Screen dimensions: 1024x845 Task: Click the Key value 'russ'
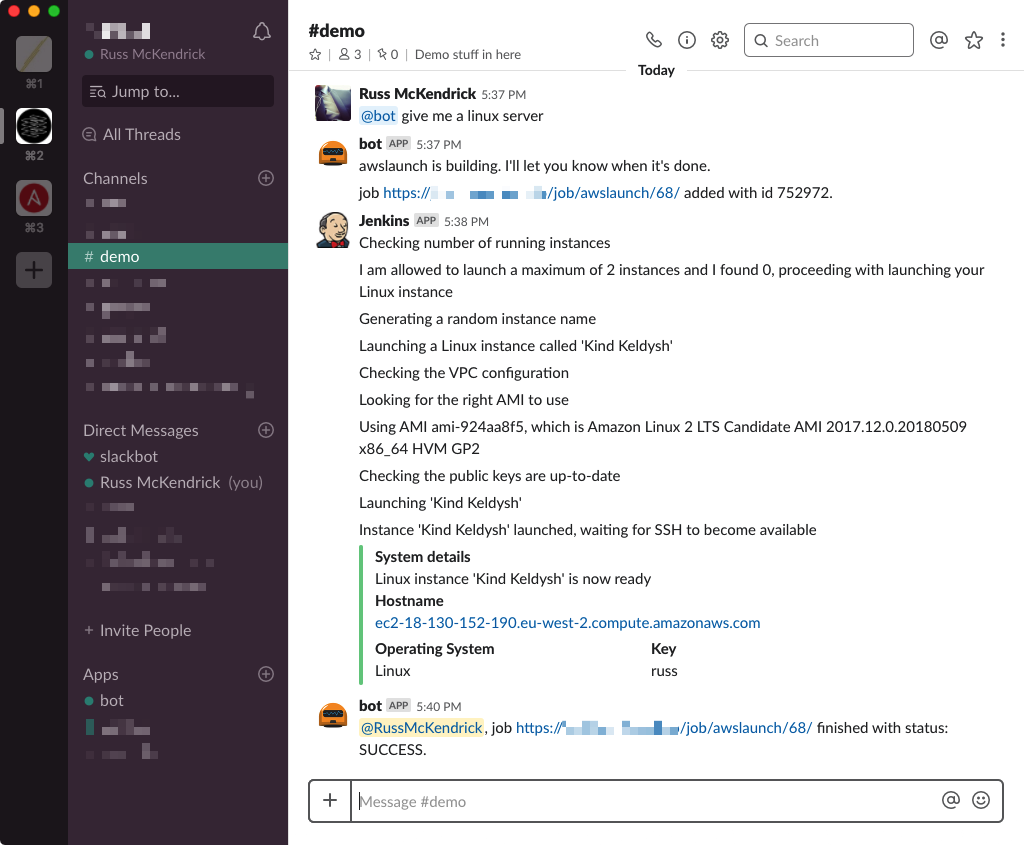point(664,671)
